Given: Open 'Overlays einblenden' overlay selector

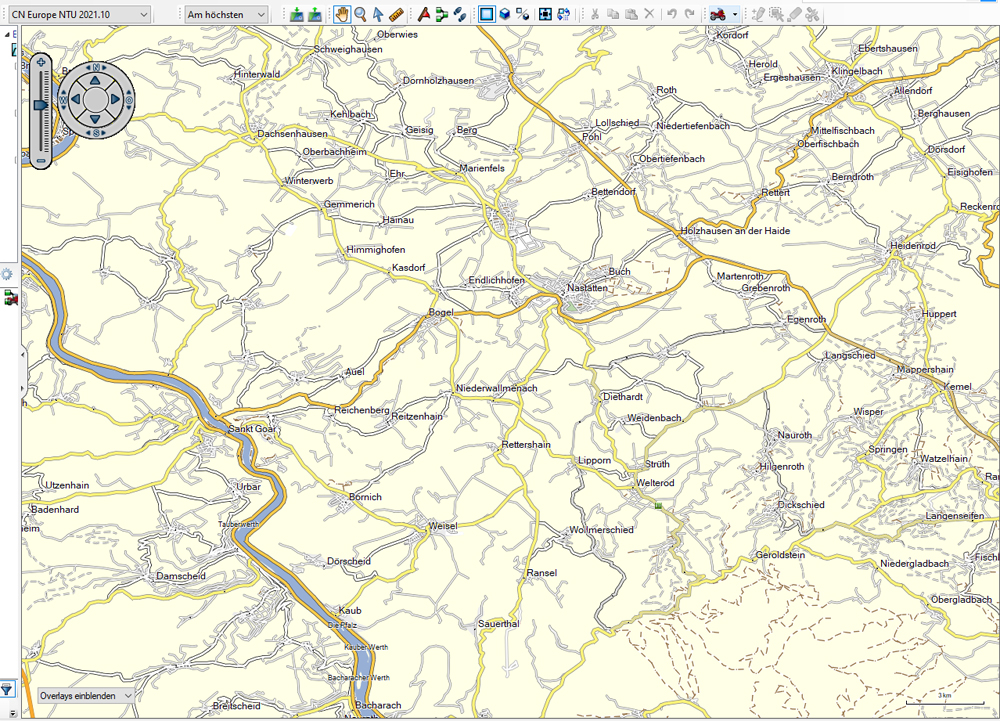Looking at the screenshot, I should [85, 695].
